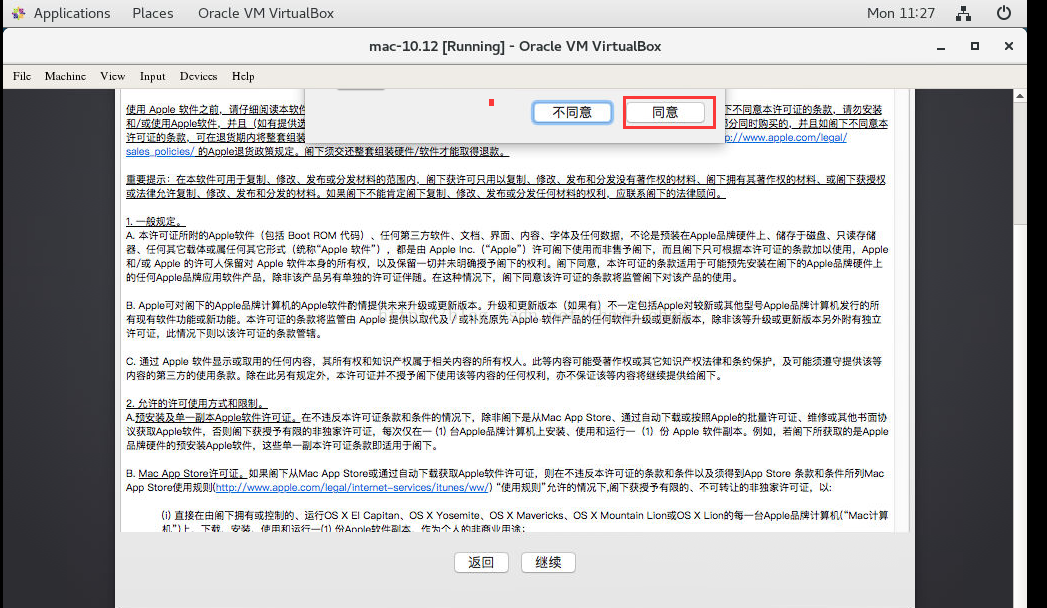Open the Help menu
Viewport: 1047px width, 608px height.
pos(243,76)
